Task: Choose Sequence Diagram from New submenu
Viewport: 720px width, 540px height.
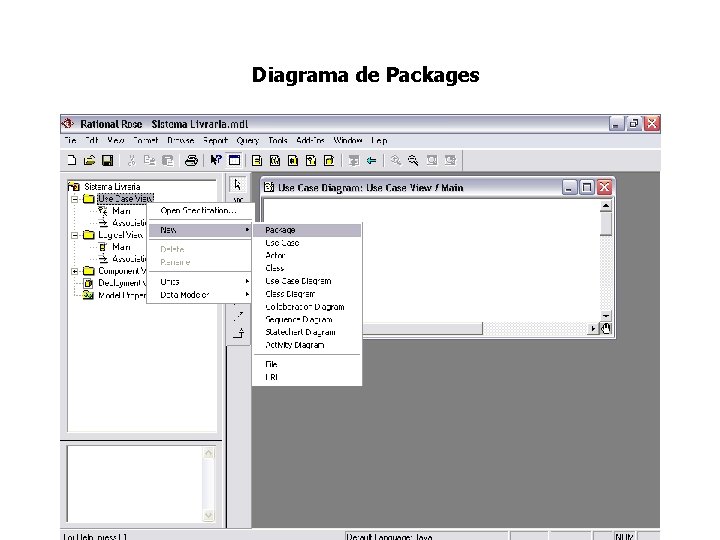Action: (x=307, y=320)
